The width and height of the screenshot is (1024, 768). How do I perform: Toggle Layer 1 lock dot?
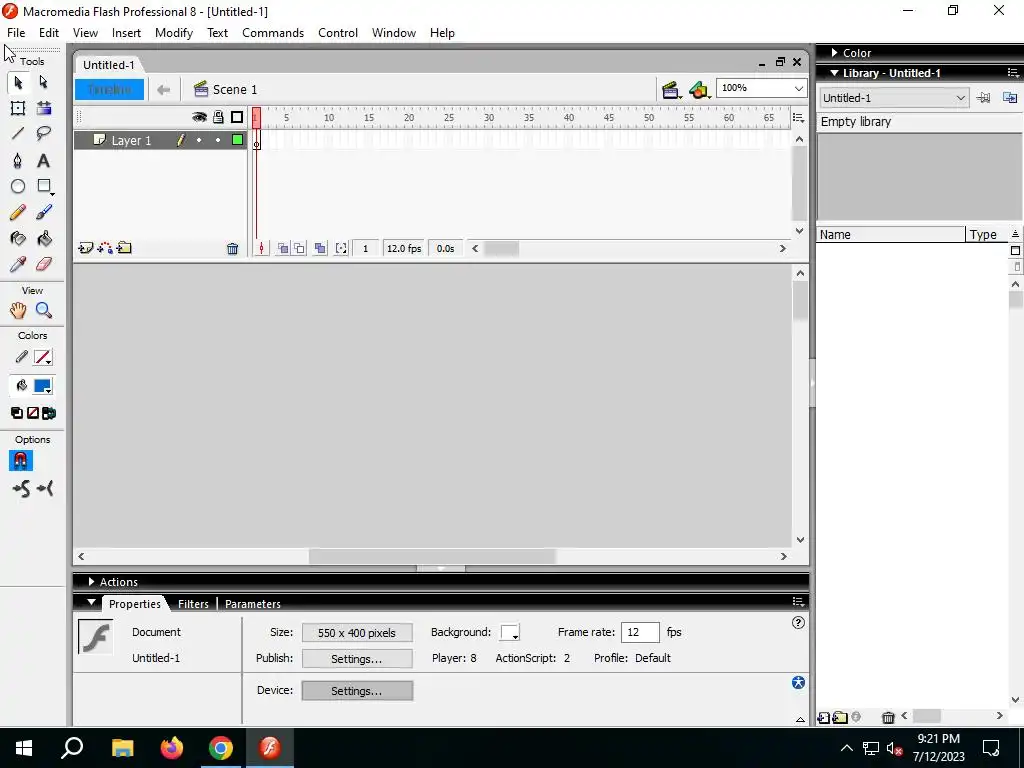tap(218, 140)
